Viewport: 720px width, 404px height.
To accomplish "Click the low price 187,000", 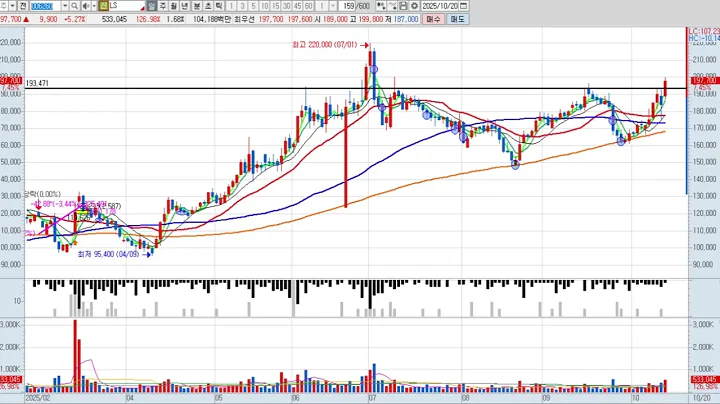I will 406,19.
